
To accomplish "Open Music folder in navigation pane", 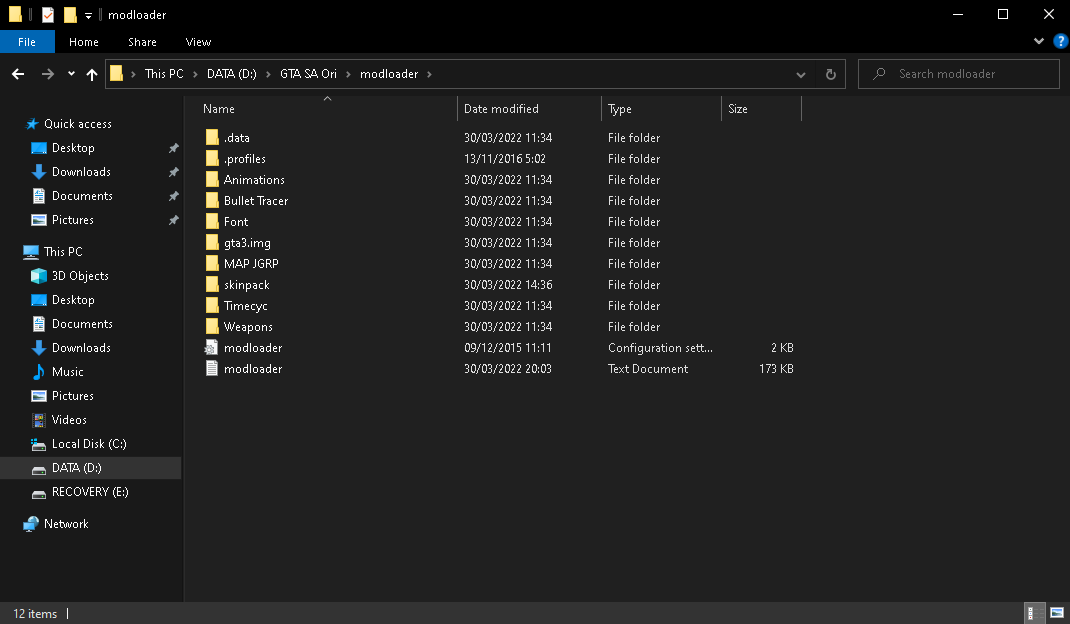I will [68, 372].
